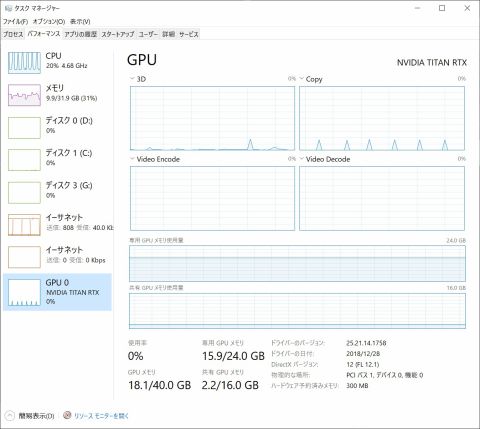This screenshot has width=480, height=429.
Task: Click the Task Manager title bar icon
Action: [x=8, y=8]
